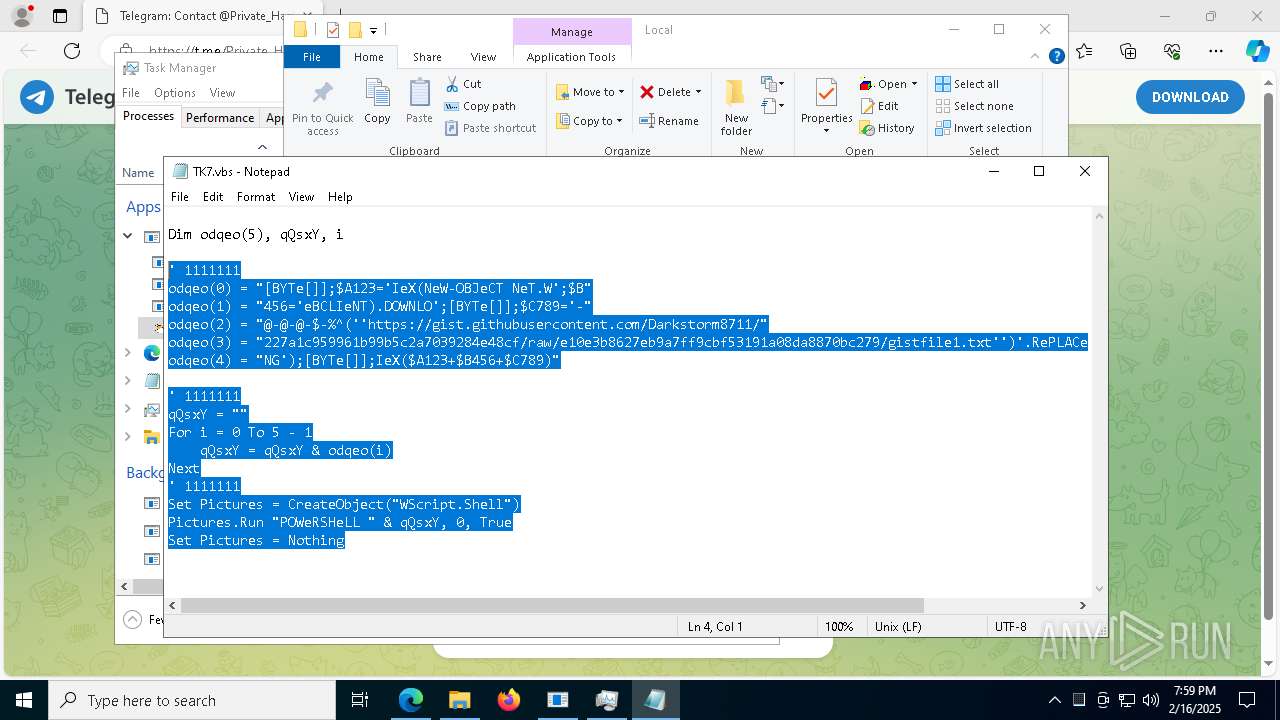The height and width of the screenshot is (720, 1280).
Task: Open Task Manager View menu
Action: pos(222,93)
